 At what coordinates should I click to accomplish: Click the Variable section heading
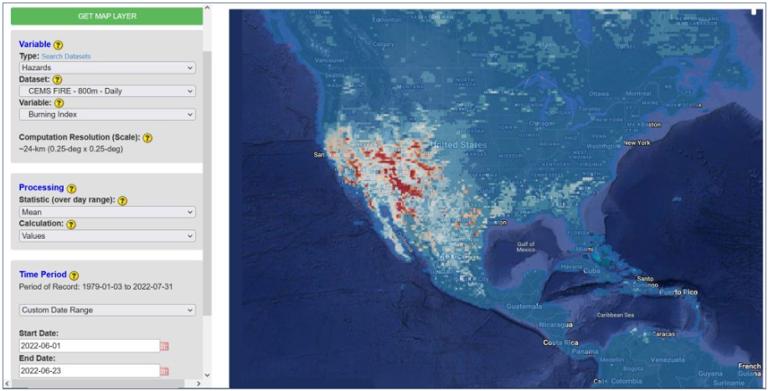coord(35,44)
